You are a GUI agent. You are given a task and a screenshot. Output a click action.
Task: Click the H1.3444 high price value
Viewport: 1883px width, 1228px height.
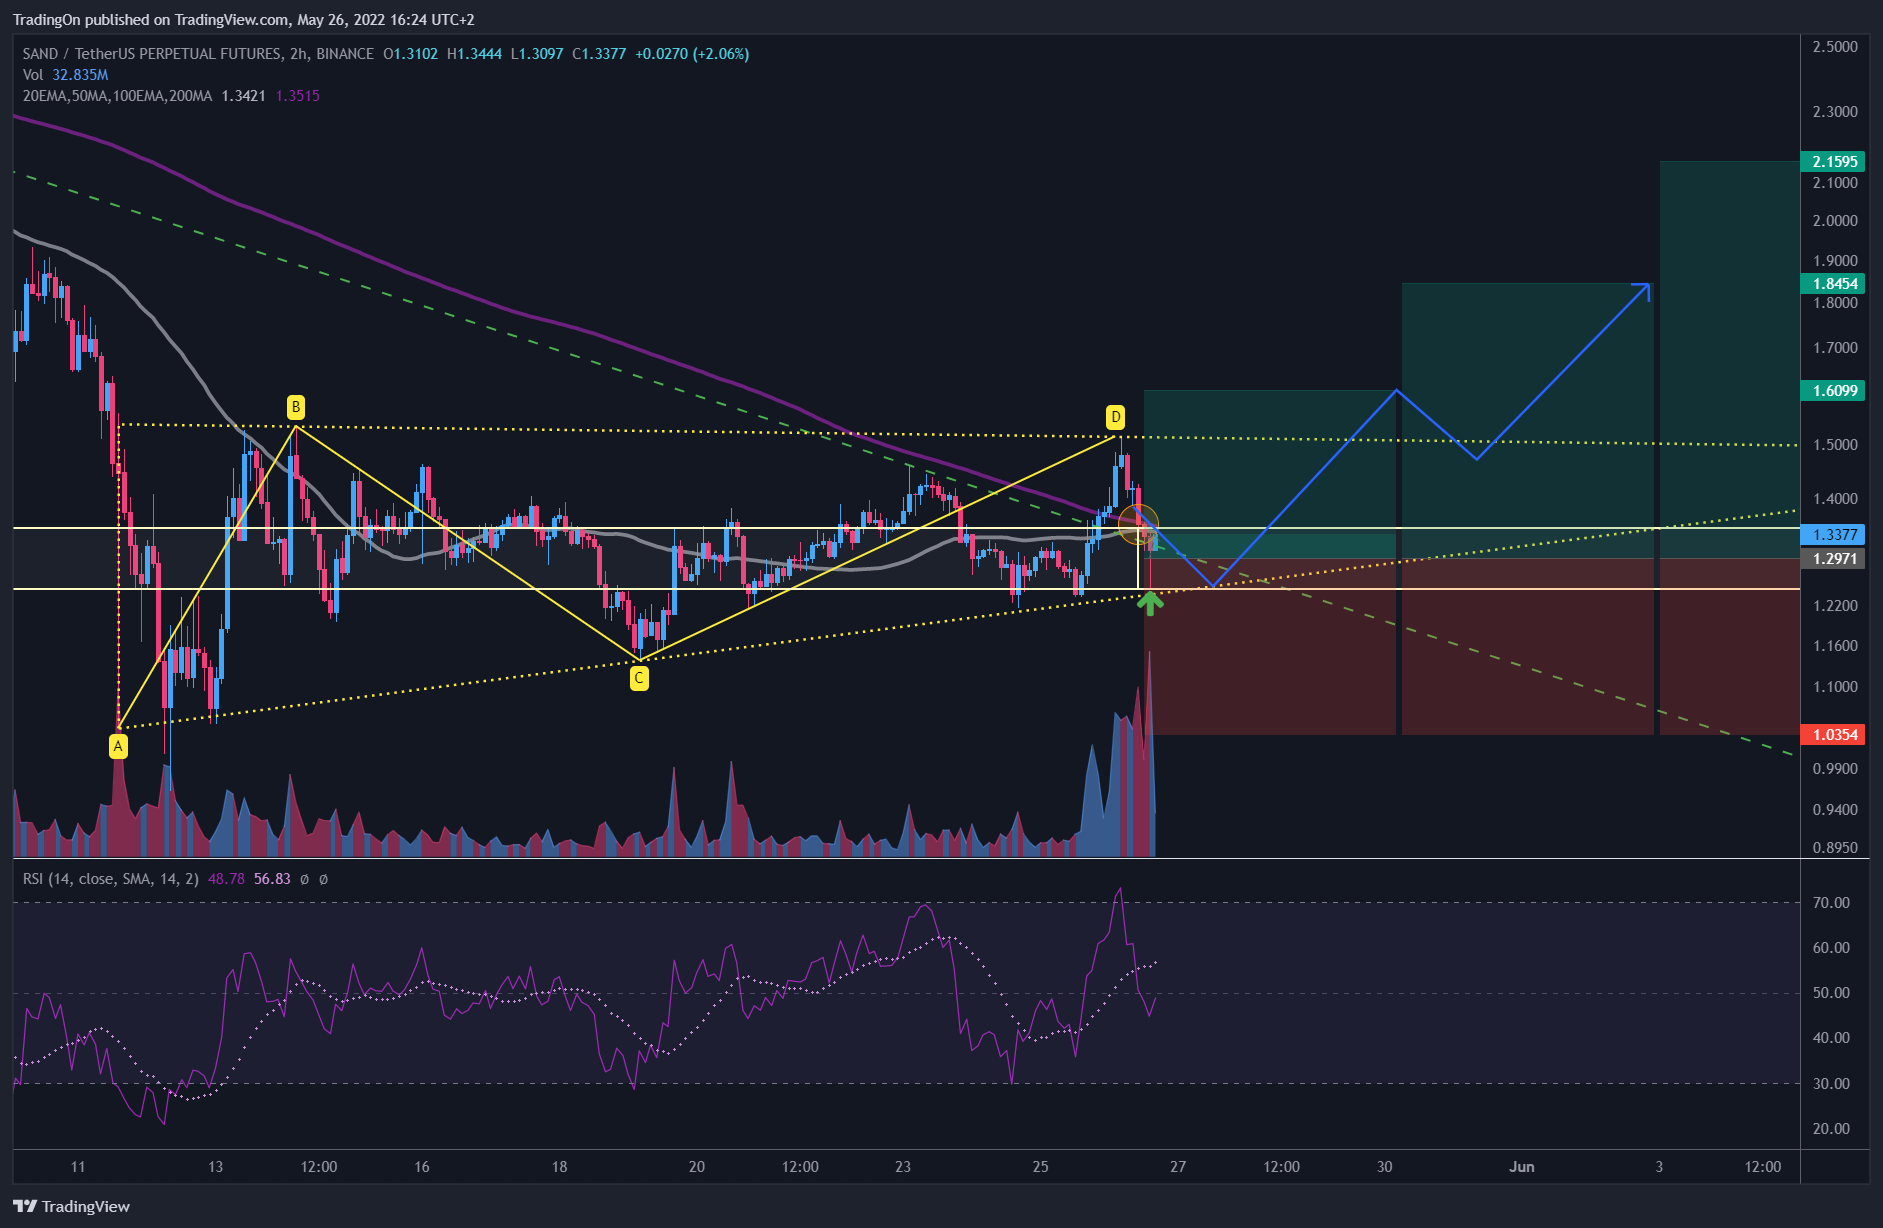[474, 54]
